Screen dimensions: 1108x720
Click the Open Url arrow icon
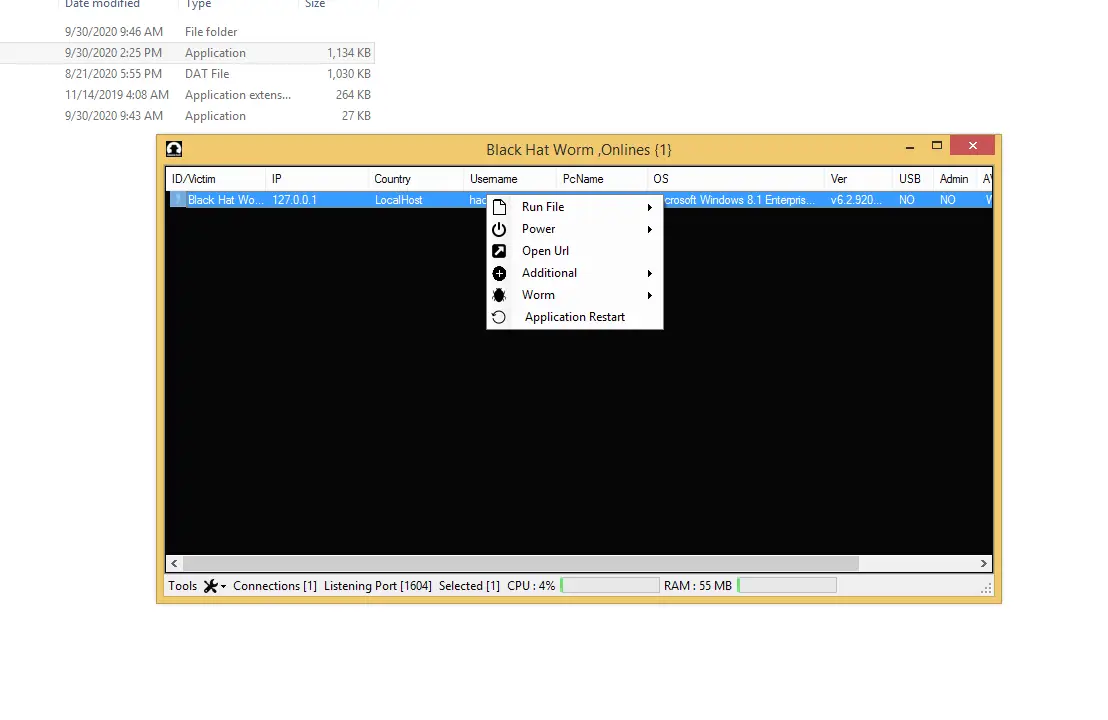tap(499, 251)
